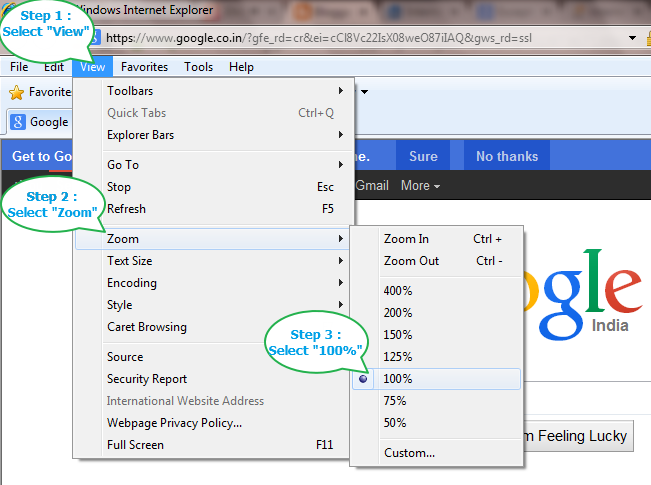The image size is (651, 485).
Task: Open Custom zoom dialog
Action: [x=436, y=453]
